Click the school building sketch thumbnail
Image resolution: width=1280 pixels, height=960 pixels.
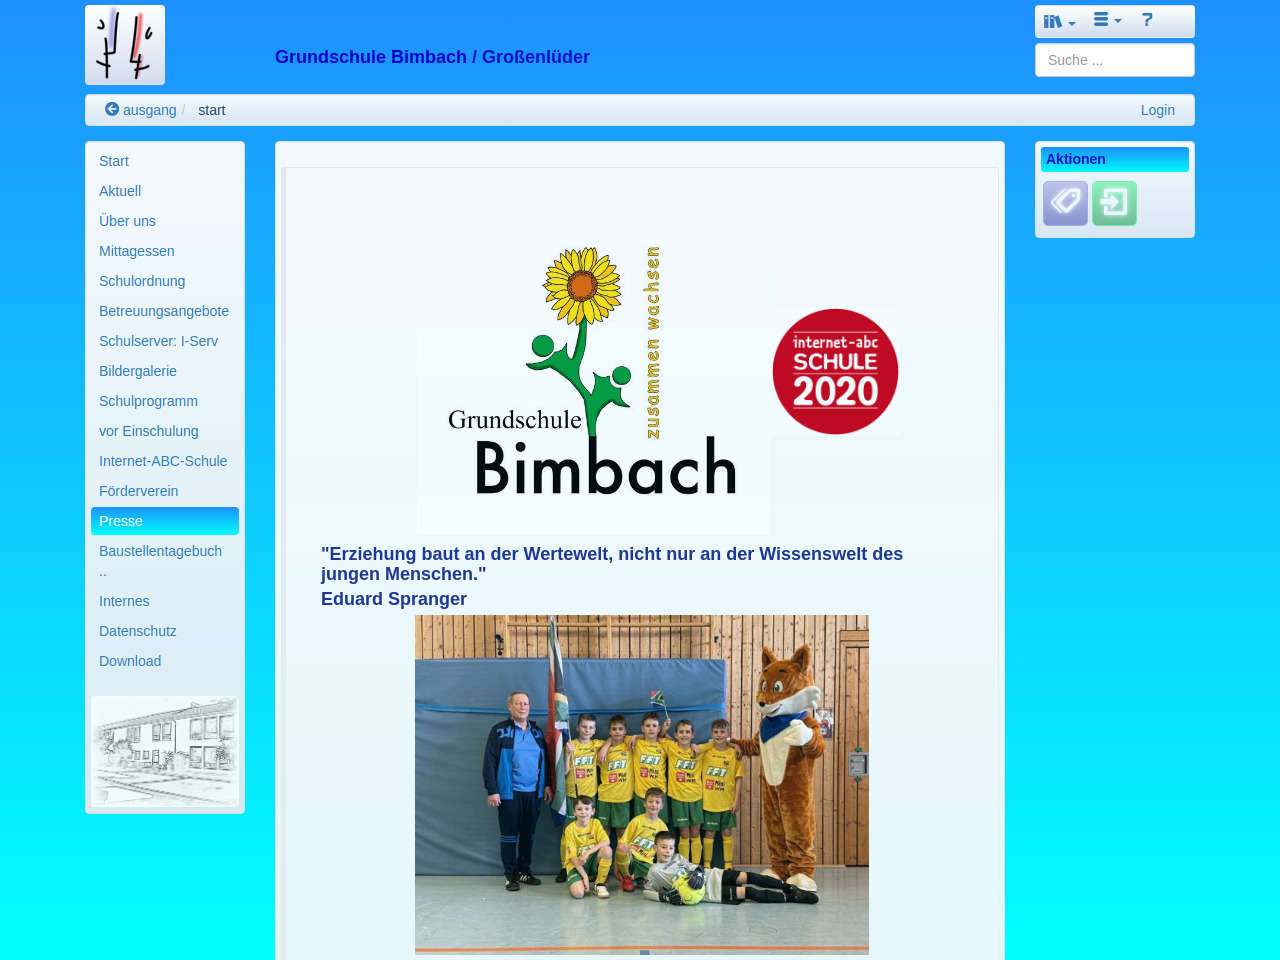pos(165,751)
